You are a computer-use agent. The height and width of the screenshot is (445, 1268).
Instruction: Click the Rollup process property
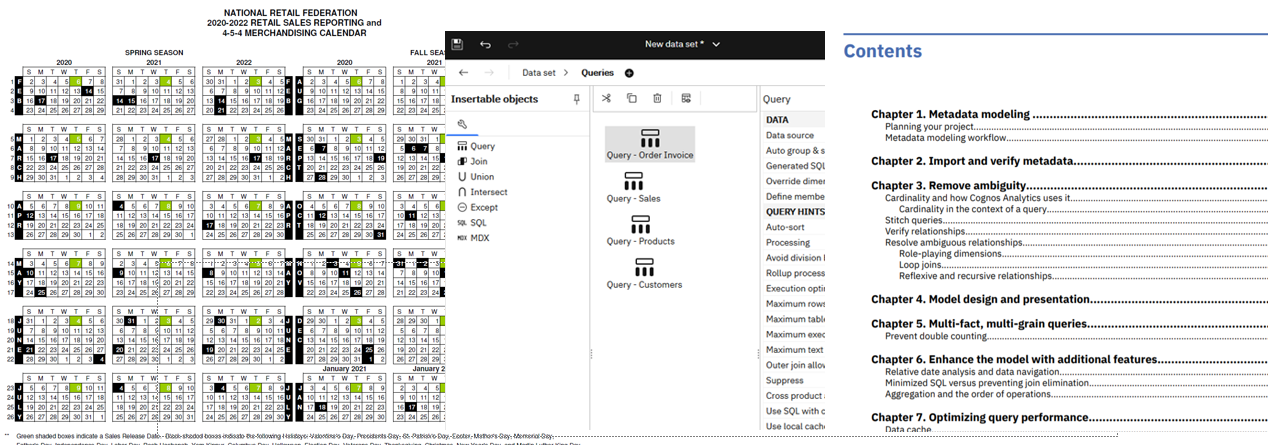(795, 273)
